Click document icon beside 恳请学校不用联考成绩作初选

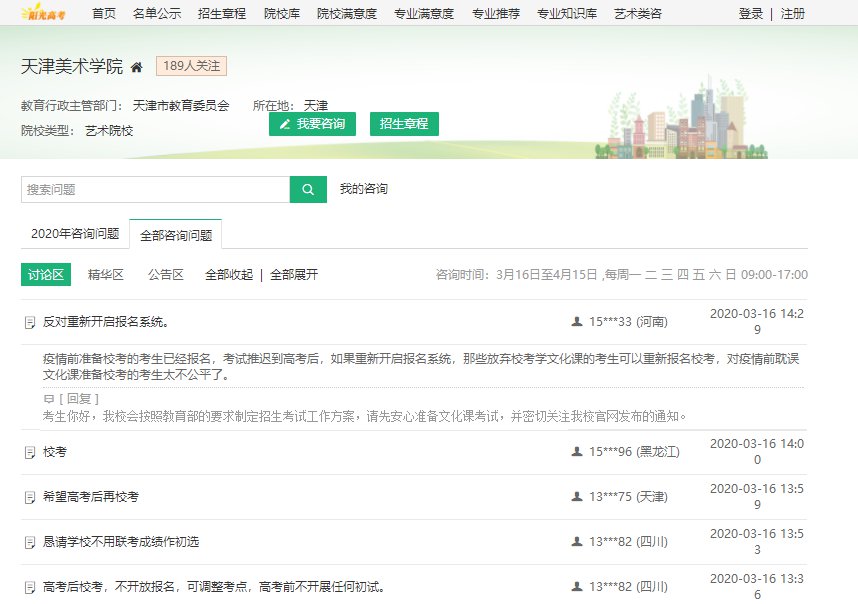click(30, 542)
